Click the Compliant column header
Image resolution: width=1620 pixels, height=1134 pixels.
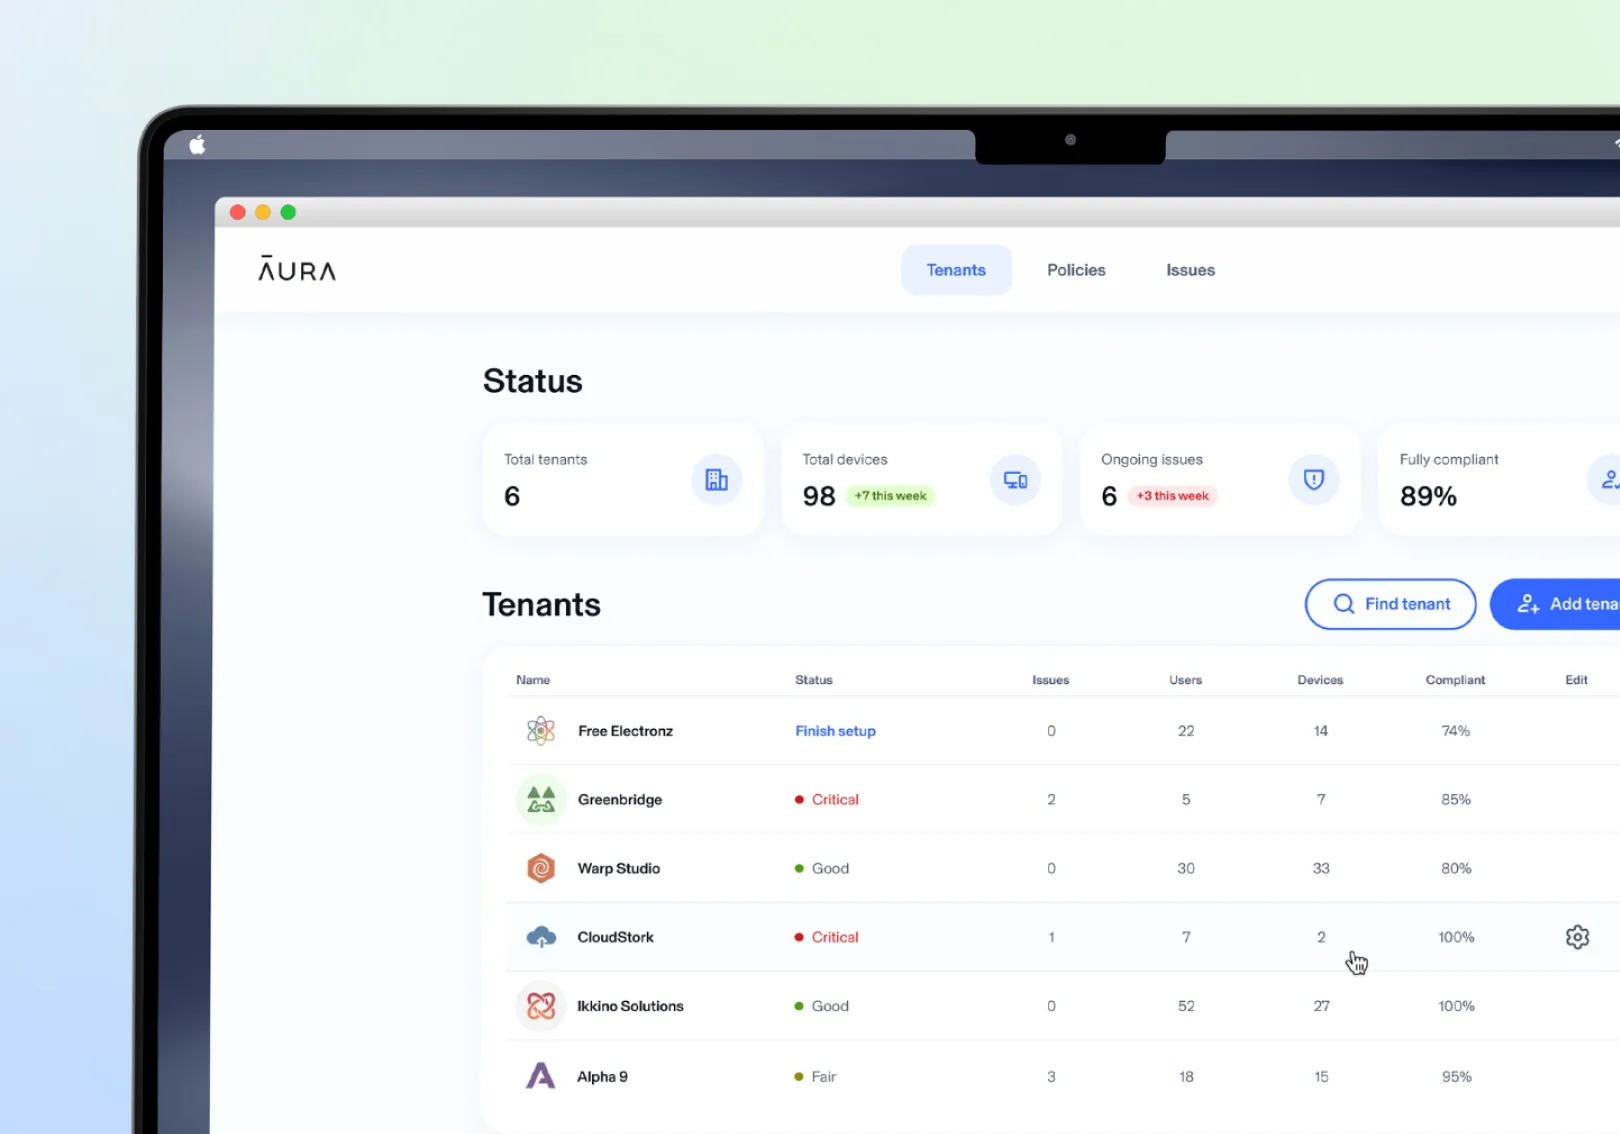pos(1455,680)
